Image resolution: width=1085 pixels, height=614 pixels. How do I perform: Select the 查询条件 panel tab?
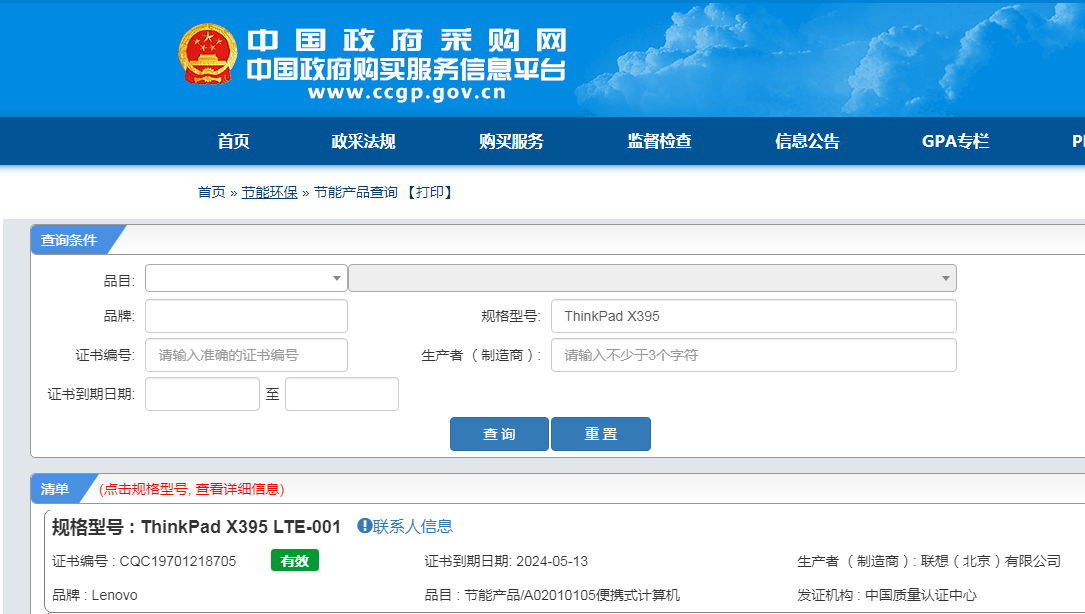click(69, 240)
